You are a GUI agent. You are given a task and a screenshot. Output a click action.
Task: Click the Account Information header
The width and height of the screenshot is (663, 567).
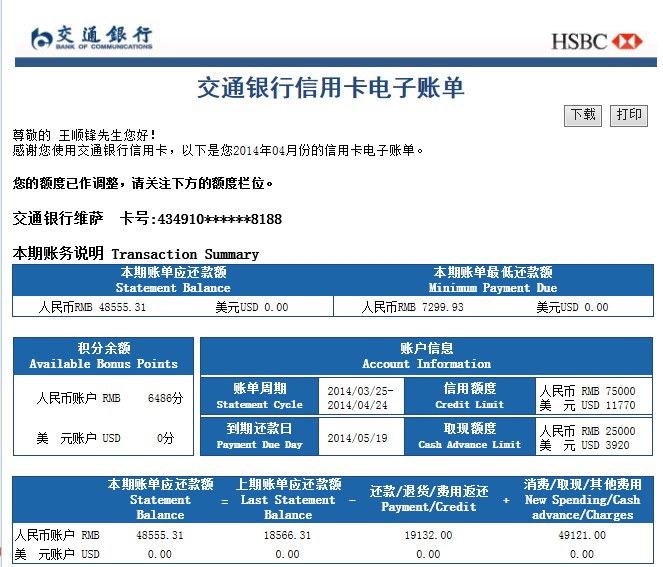[x=426, y=356]
